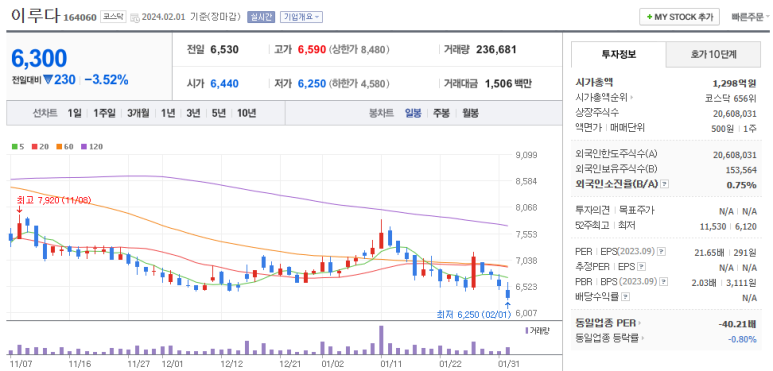Click the orange 60-day moving average legend
This screenshot has width=773, height=371.
(64, 146)
